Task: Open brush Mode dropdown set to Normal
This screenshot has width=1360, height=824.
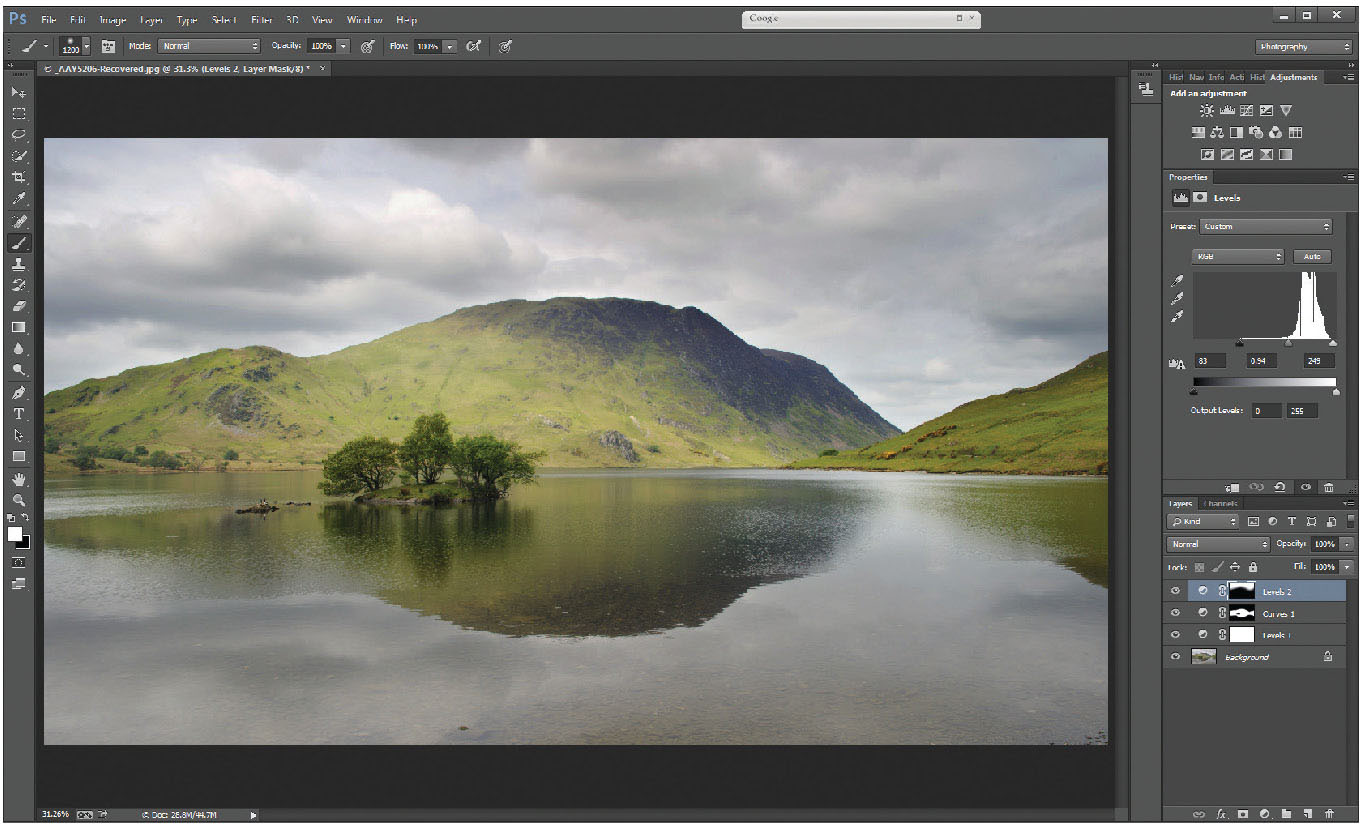Action: (209, 46)
